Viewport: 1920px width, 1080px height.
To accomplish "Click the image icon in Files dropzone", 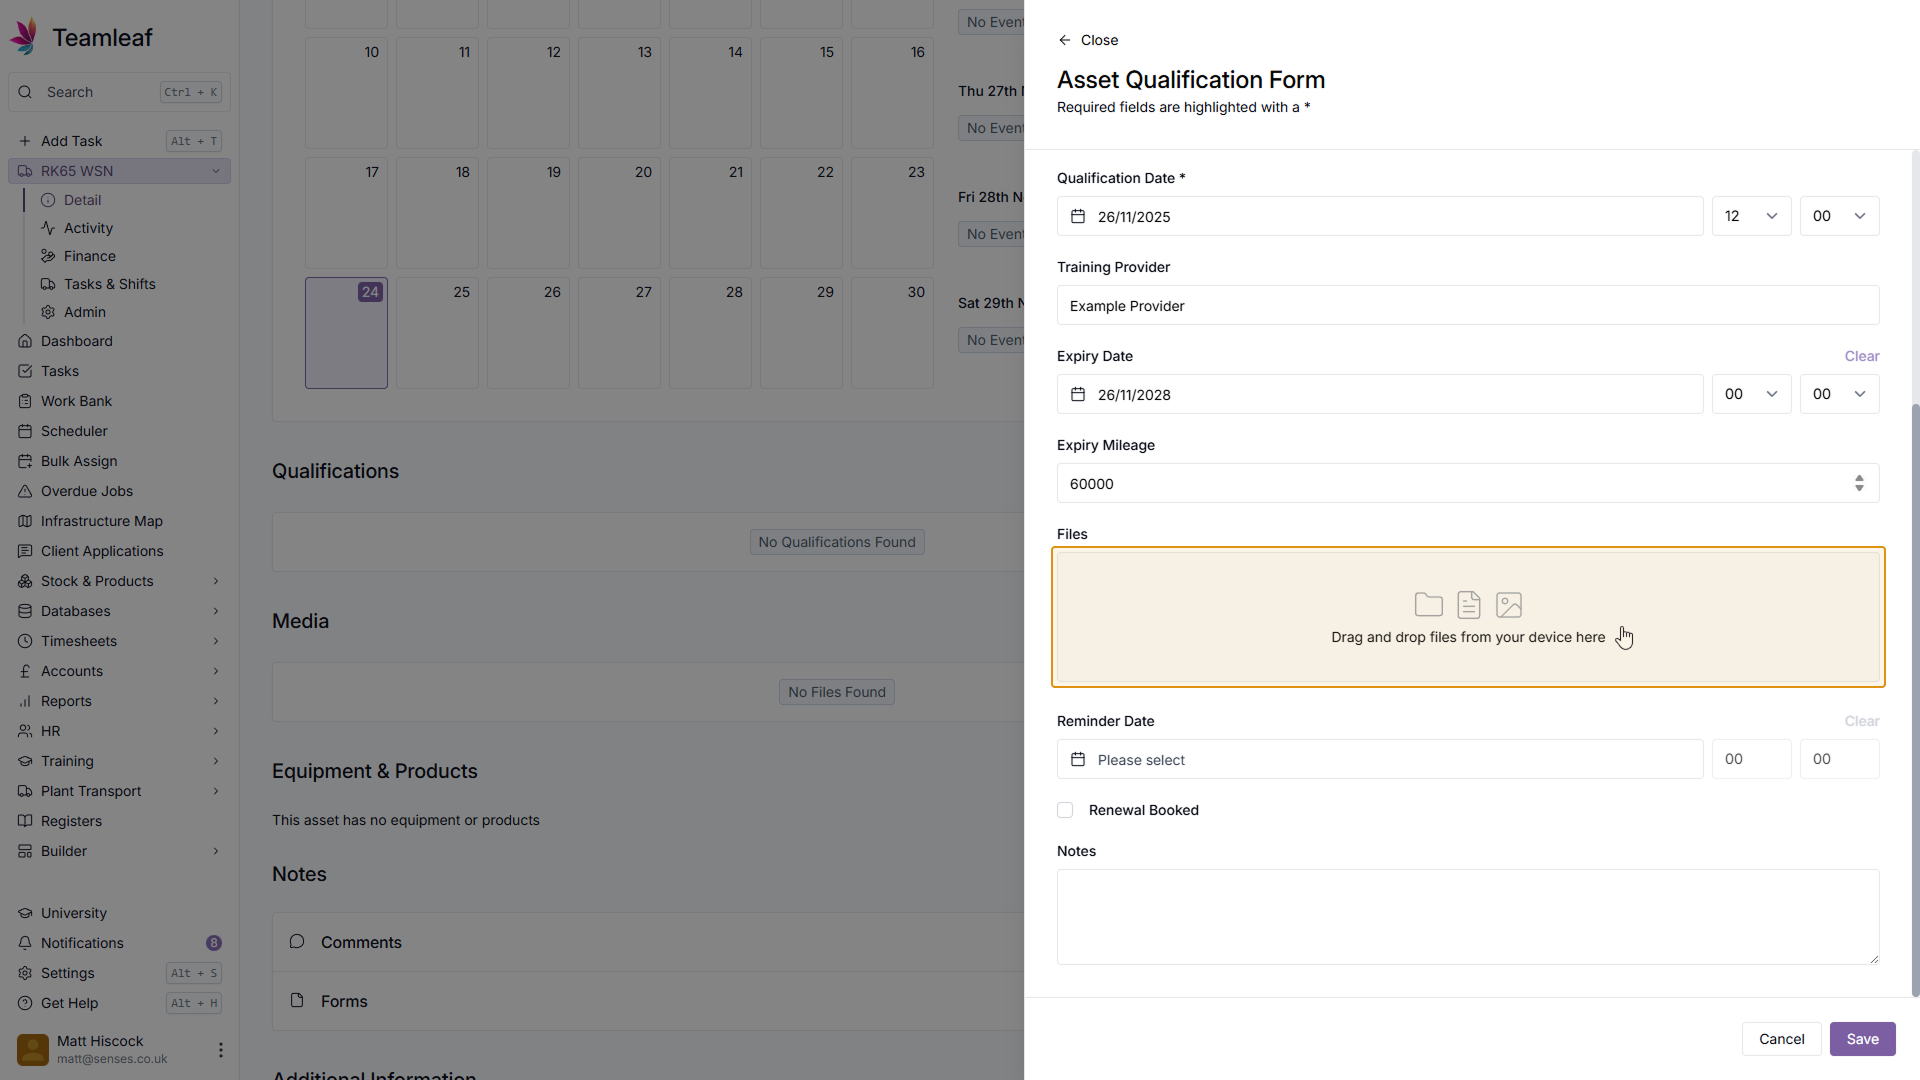I will (1508, 605).
